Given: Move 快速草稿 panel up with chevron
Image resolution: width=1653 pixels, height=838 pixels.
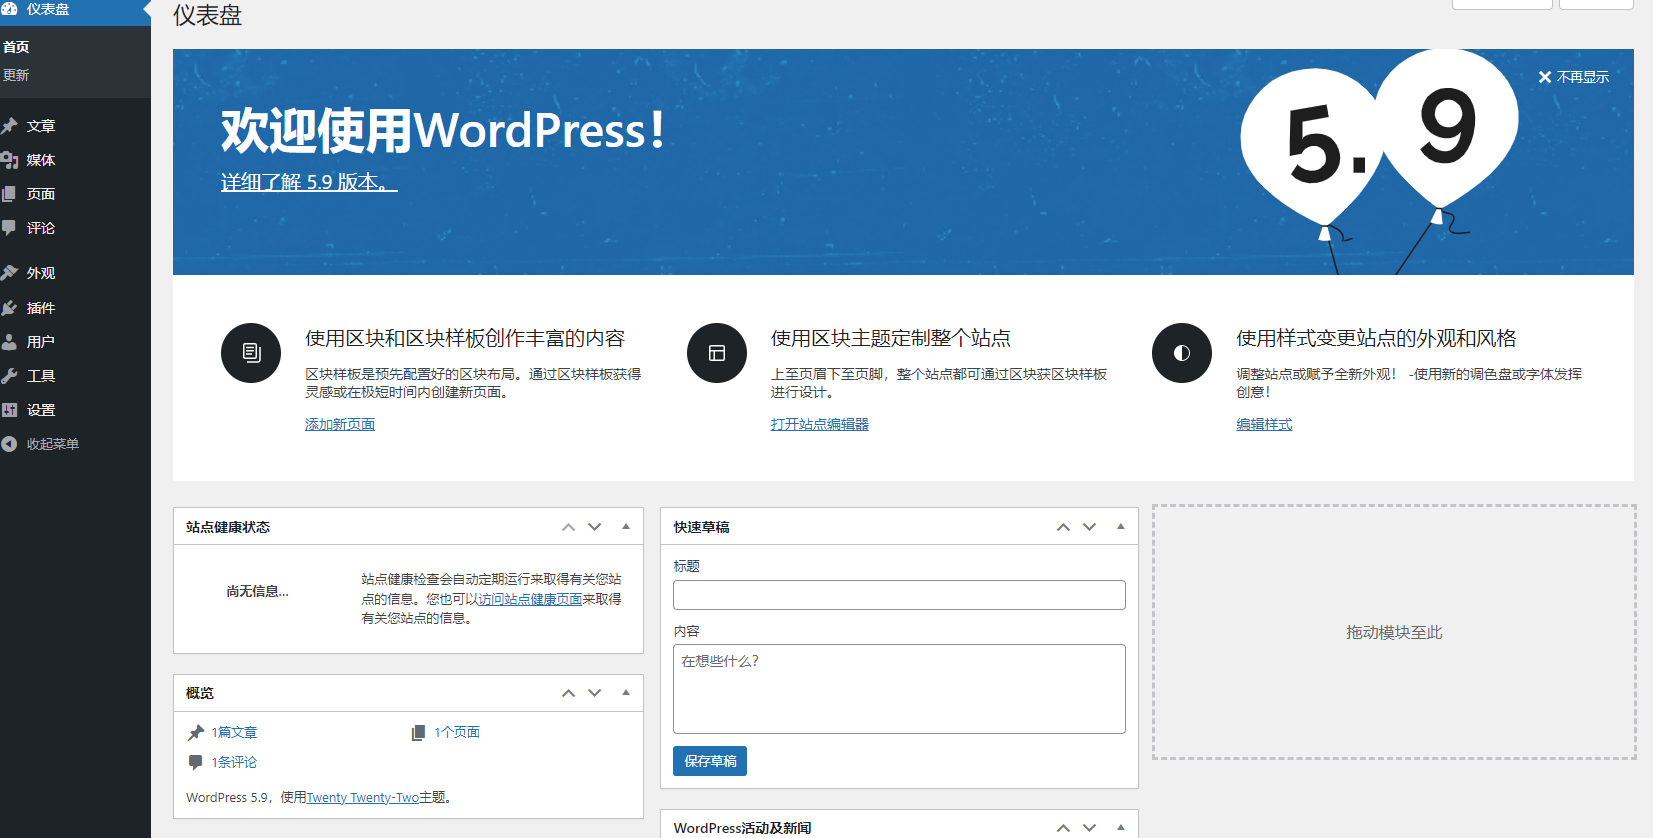Looking at the screenshot, I should 1063,527.
